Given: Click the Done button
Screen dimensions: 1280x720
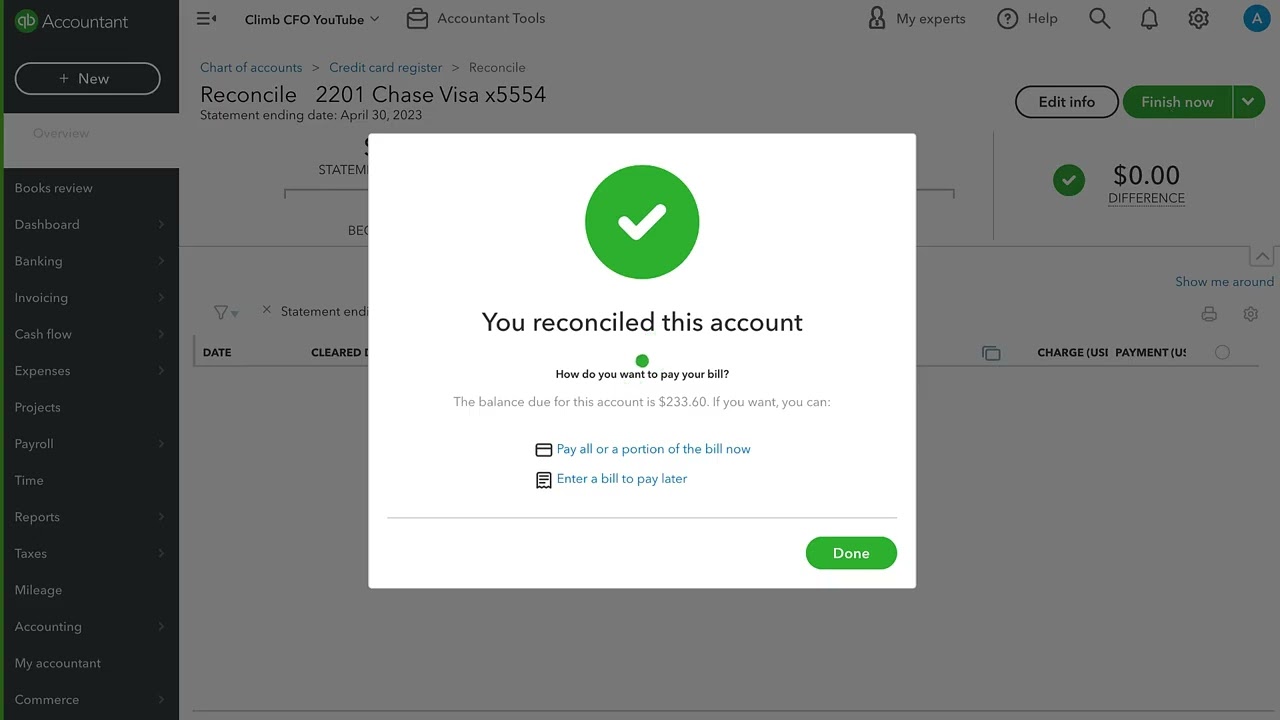Looking at the screenshot, I should coord(851,553).
